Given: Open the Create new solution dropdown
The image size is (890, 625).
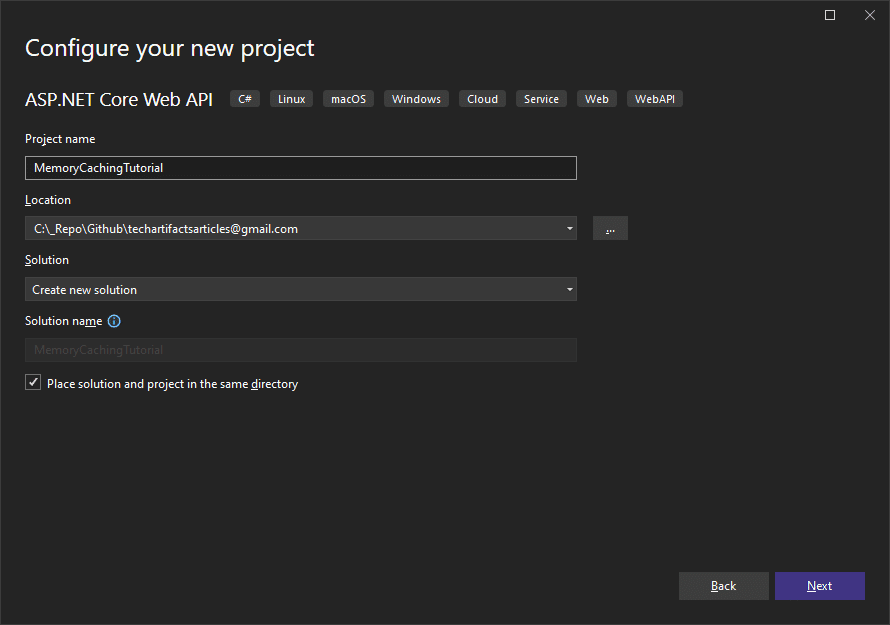Looking at the screenshot, I should pyautogui.click(x=301, y=290).
